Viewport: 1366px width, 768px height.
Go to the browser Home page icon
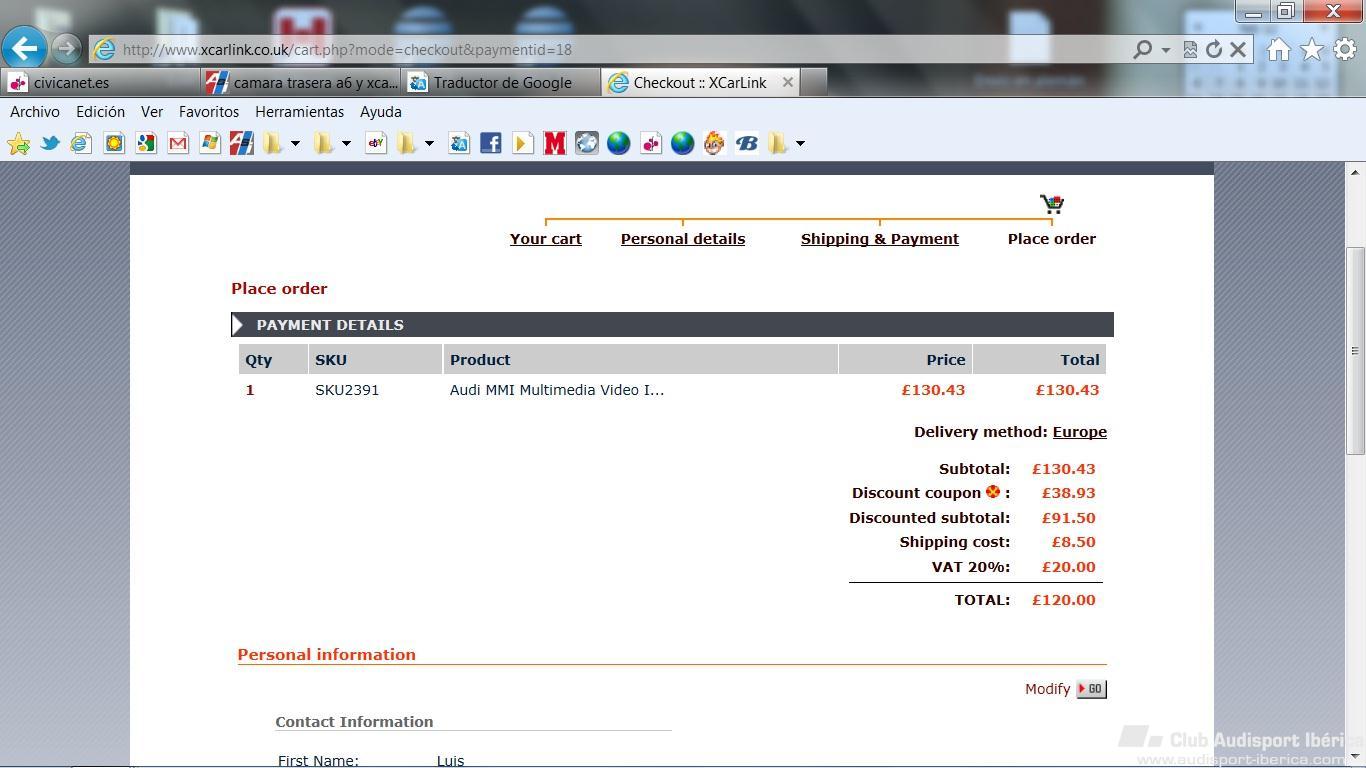[x=1278, y=49]
